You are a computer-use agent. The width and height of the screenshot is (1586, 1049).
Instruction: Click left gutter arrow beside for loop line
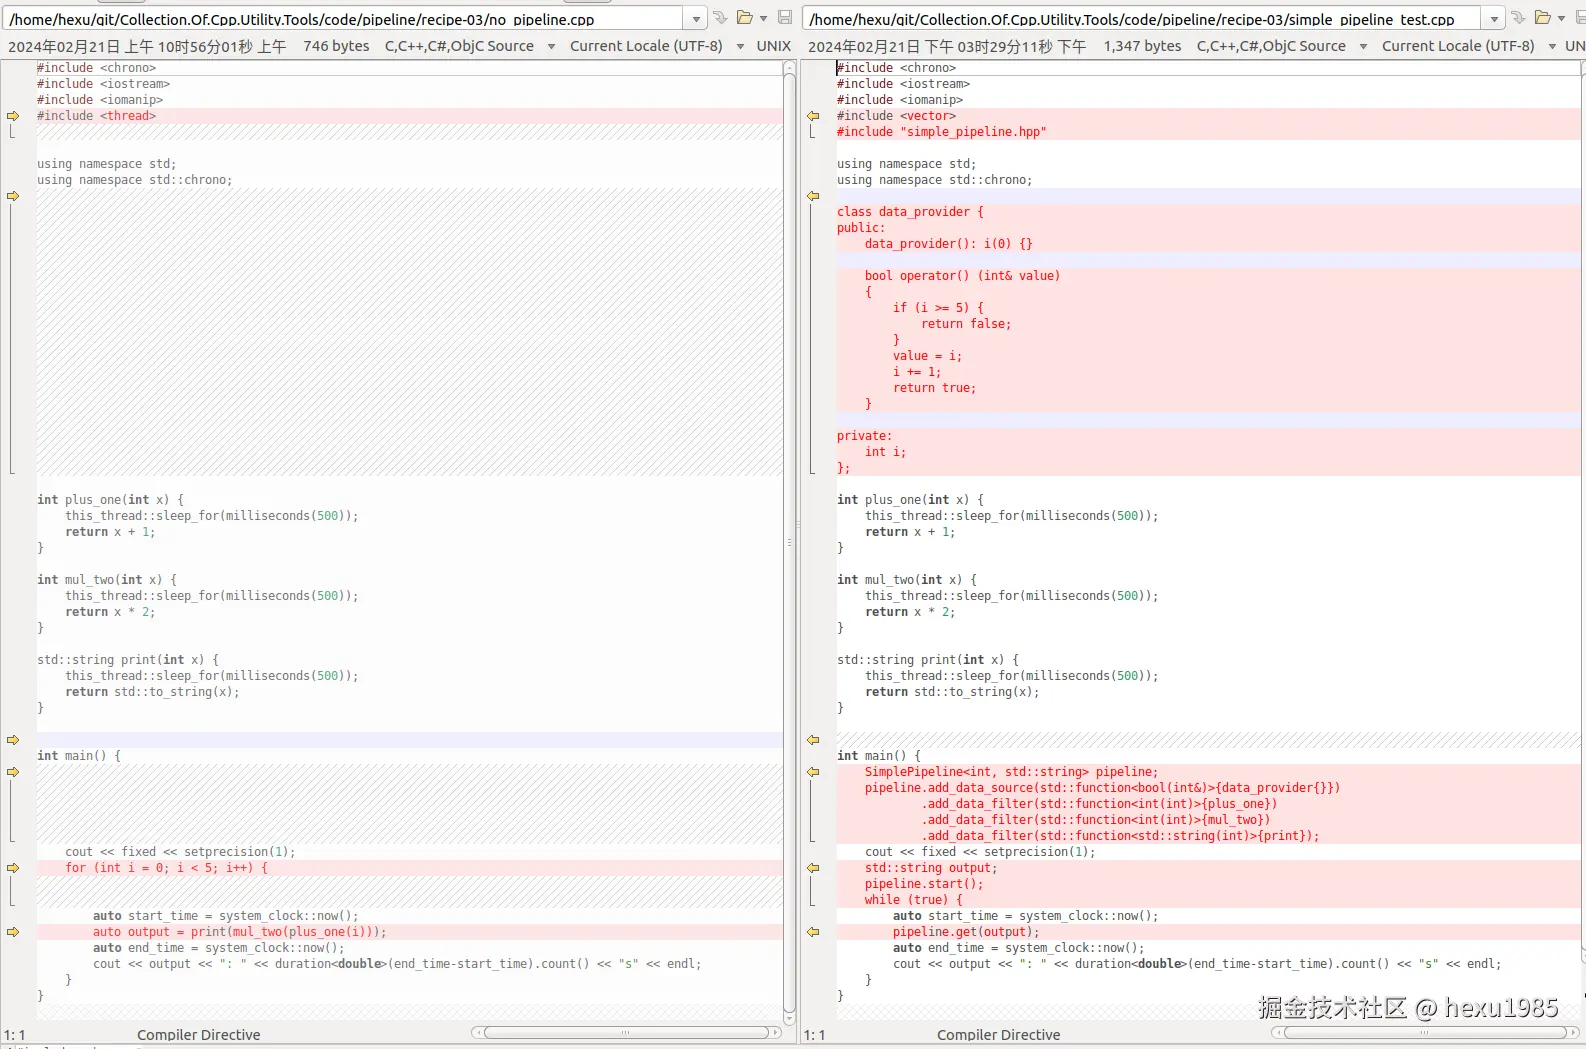point(13,868)
